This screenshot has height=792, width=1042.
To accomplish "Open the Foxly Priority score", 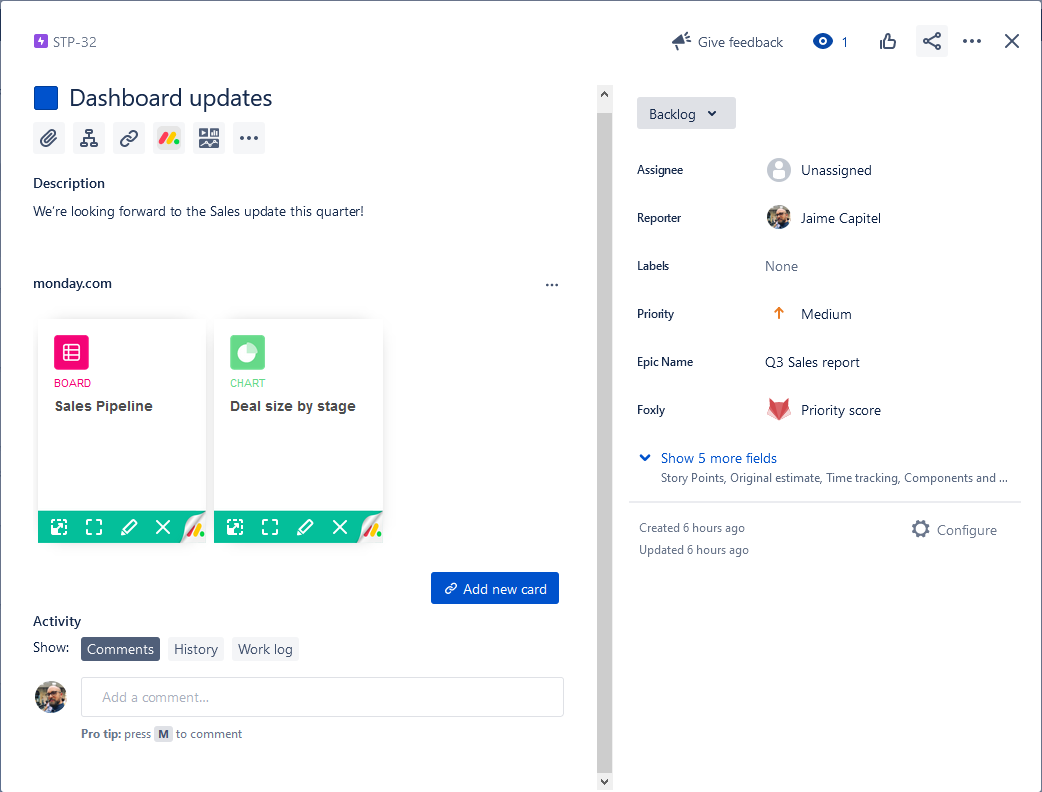I will click(x=840, y=411).
